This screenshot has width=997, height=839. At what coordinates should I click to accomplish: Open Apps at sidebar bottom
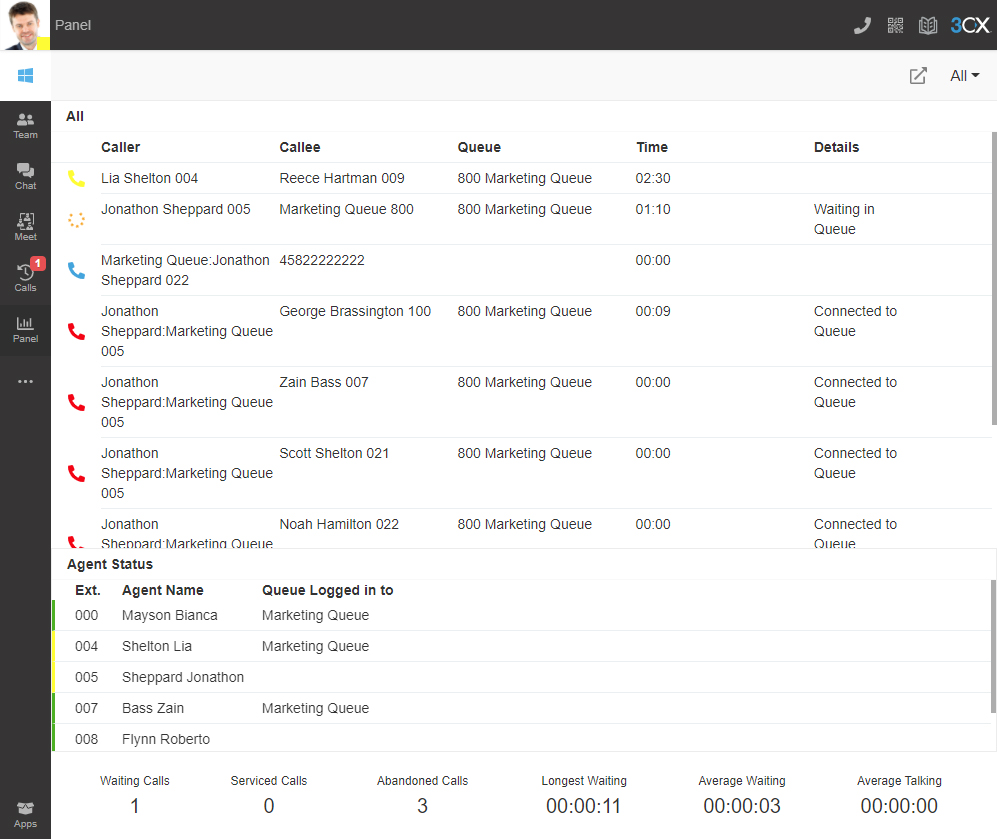click(25, 814)
